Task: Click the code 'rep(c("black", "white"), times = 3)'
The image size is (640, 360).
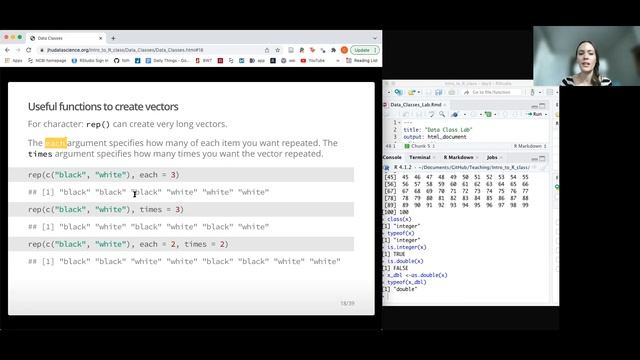Action: click(x=106, y=209)
